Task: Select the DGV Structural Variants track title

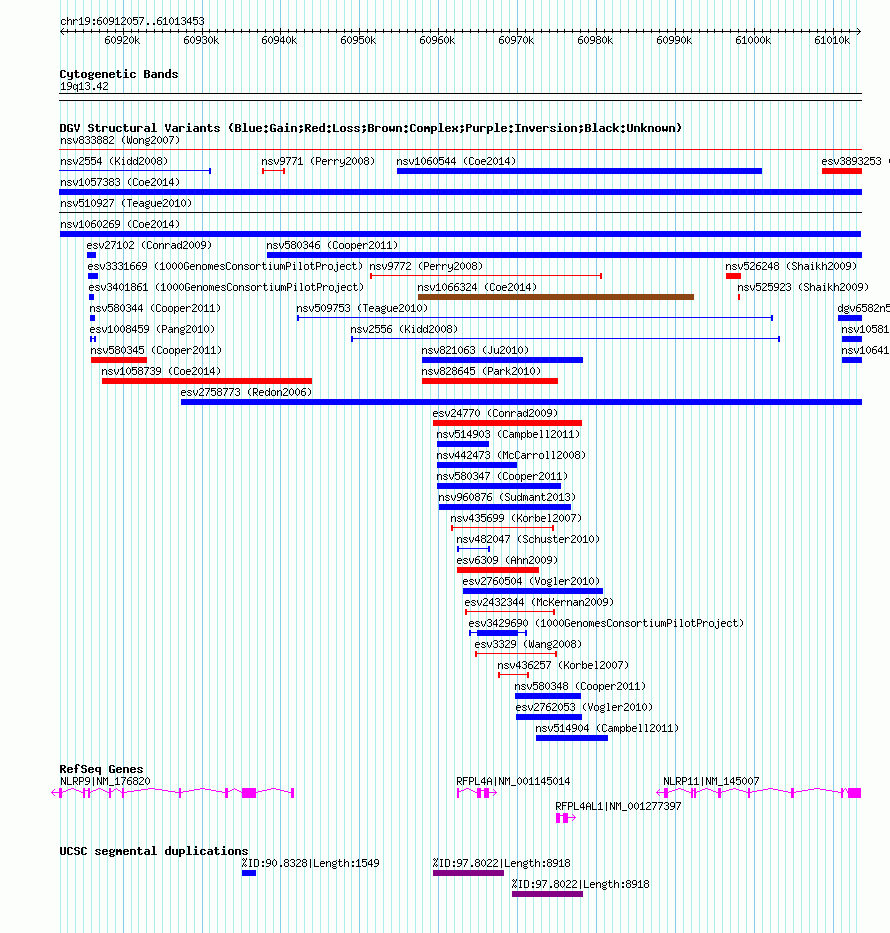Action: coord(370,128)
